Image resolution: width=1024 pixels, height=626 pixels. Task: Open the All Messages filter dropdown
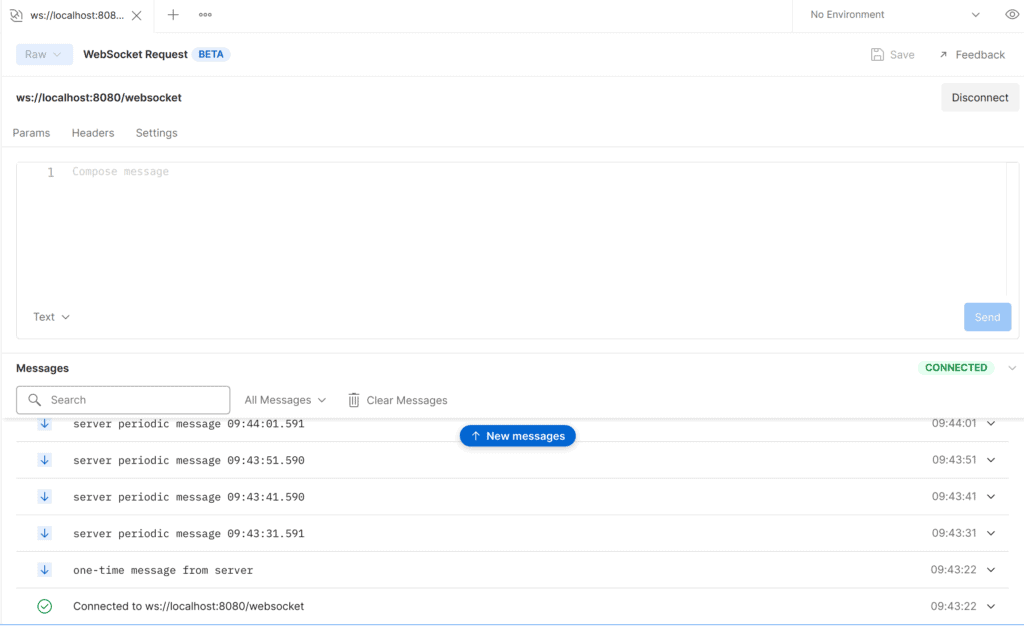[285, 399]
